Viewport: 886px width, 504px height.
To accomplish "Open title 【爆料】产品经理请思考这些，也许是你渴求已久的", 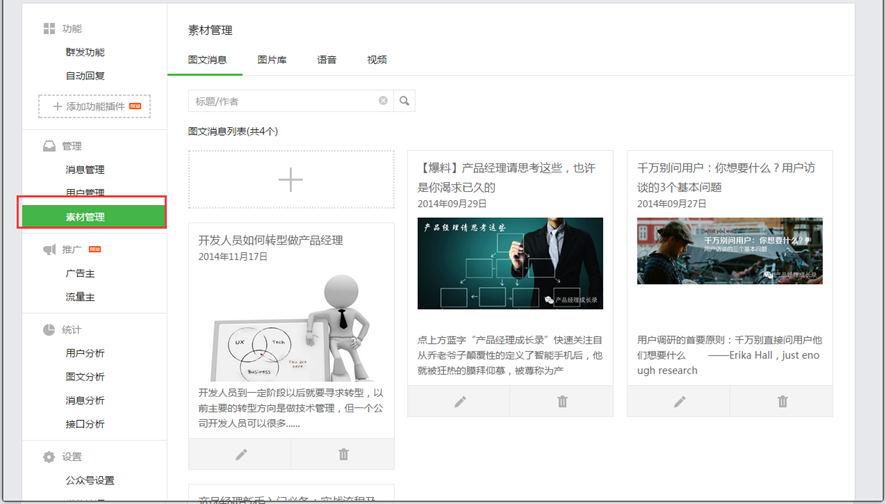I will [x=506, y=177].
